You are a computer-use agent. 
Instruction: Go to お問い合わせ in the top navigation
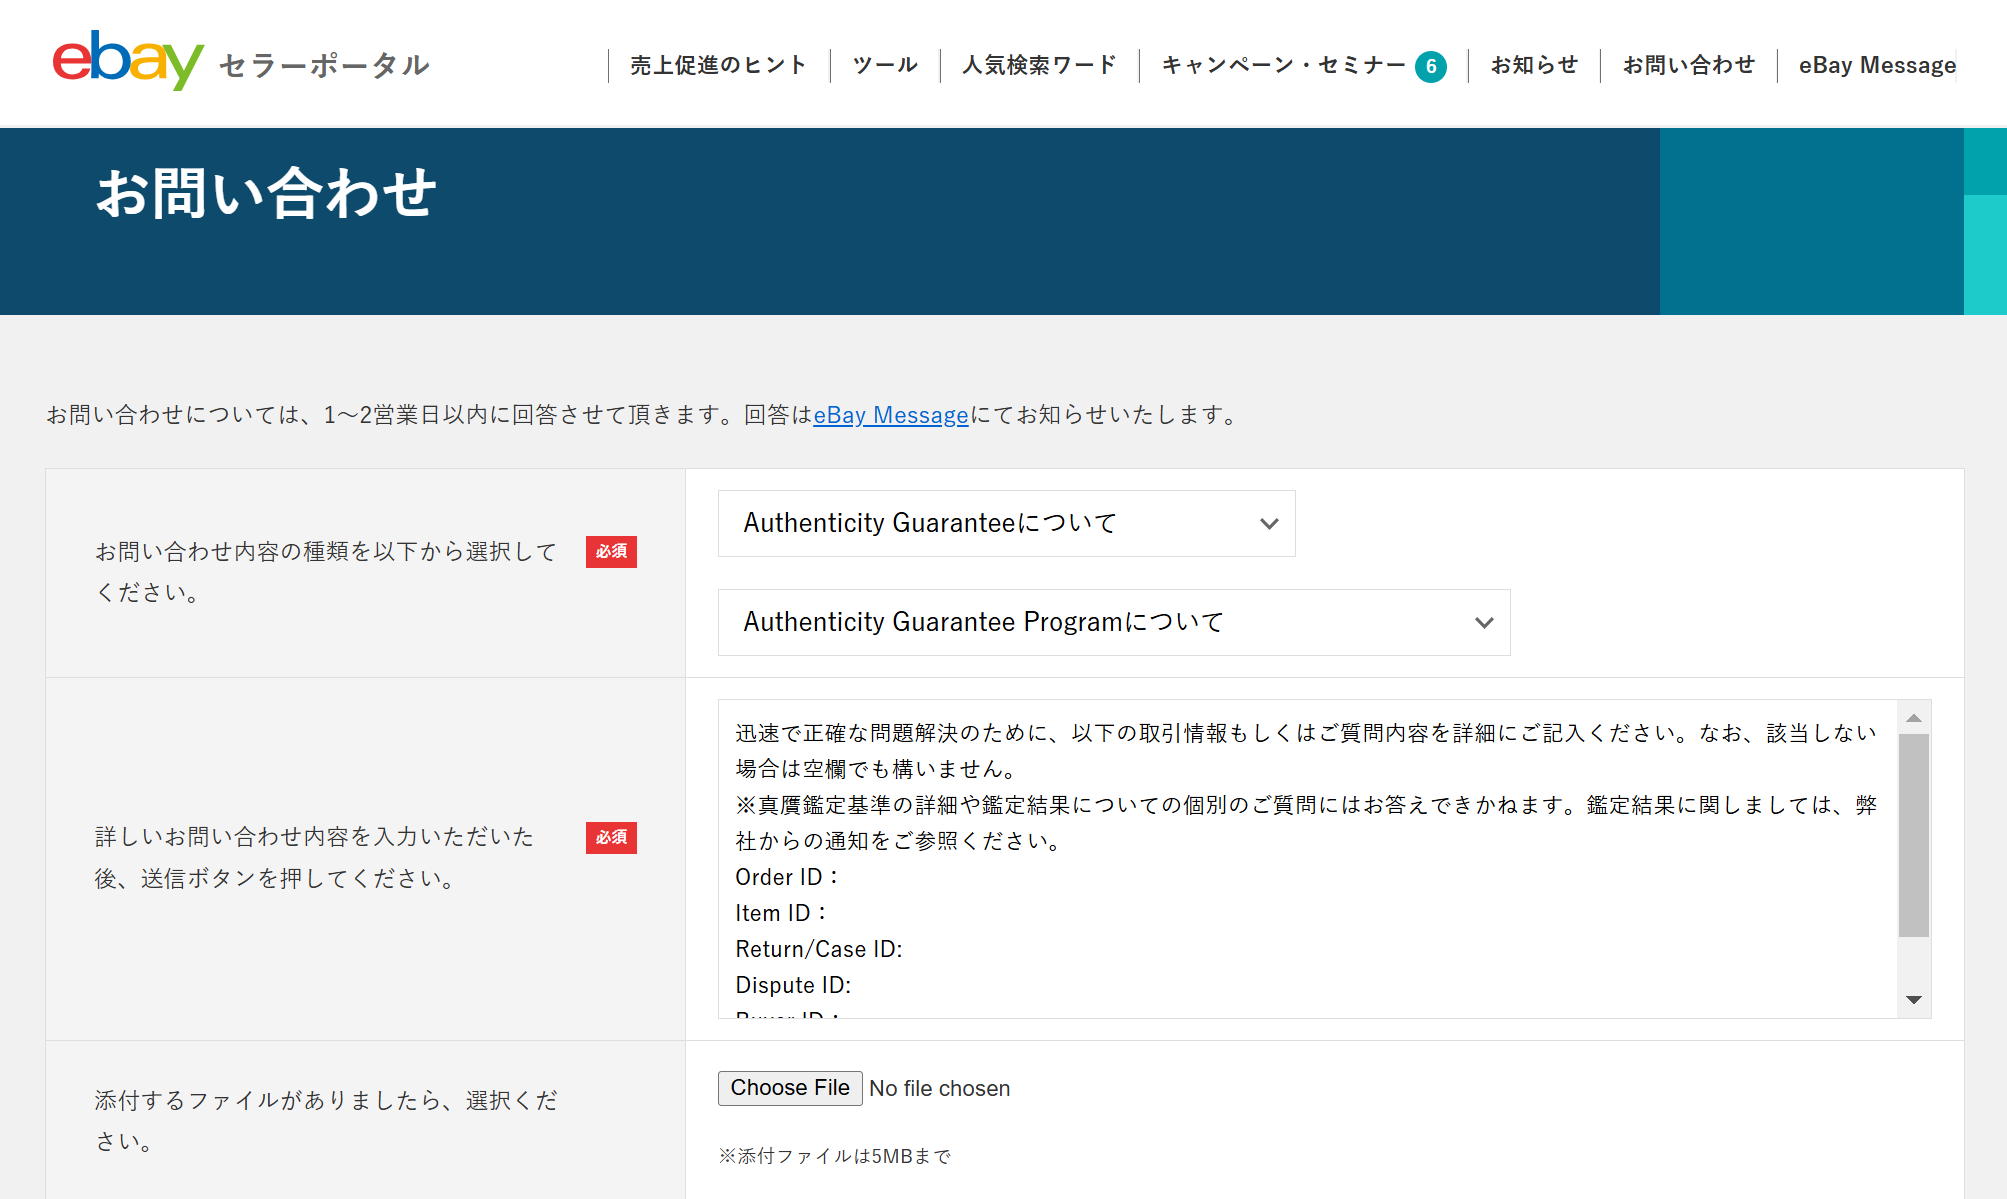coord(1688,65)
